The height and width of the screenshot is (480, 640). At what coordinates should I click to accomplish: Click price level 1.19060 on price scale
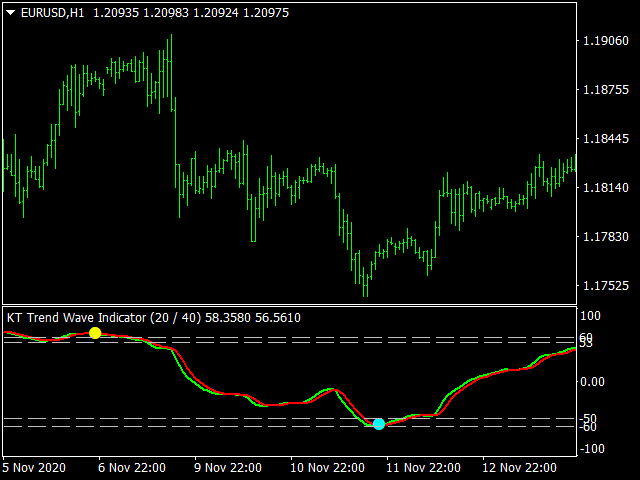(606, 40)
